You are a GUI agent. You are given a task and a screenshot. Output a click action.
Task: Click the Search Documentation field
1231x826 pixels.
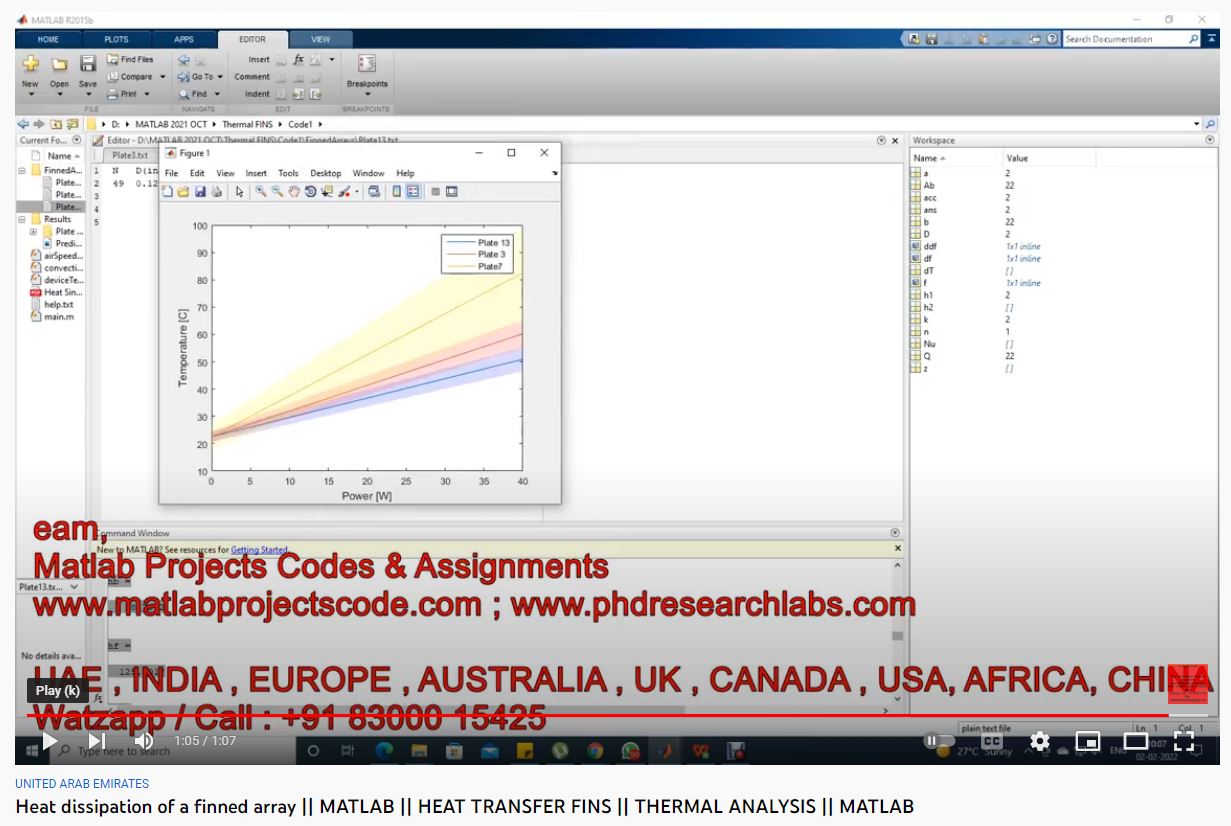(x=1125, y=39)
